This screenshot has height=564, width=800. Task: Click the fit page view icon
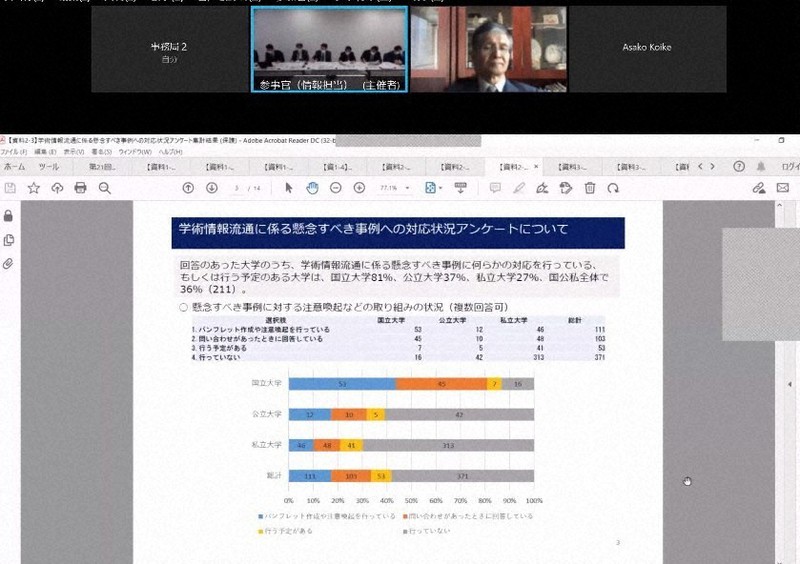click(x=431, y=188)
